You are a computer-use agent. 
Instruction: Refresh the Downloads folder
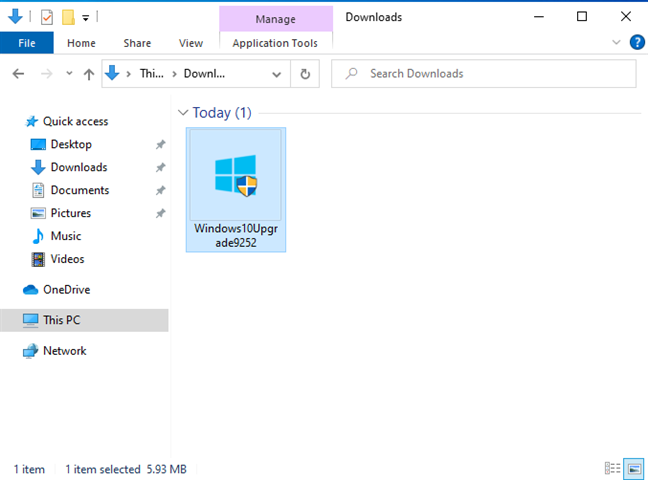(305, 74)
